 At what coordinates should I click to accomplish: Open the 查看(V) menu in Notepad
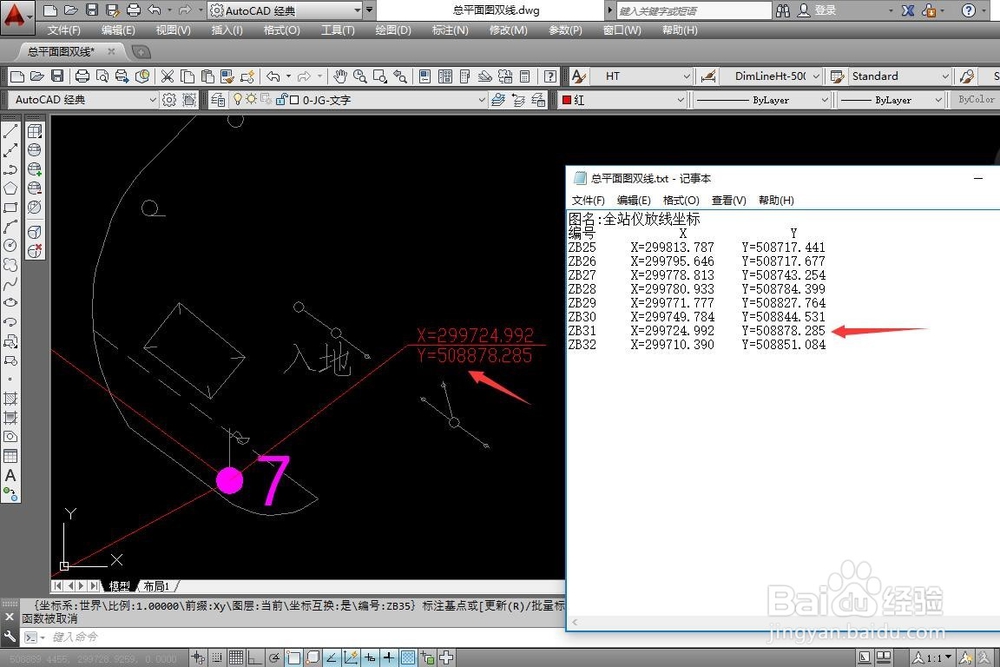click(x=729, y=200)
